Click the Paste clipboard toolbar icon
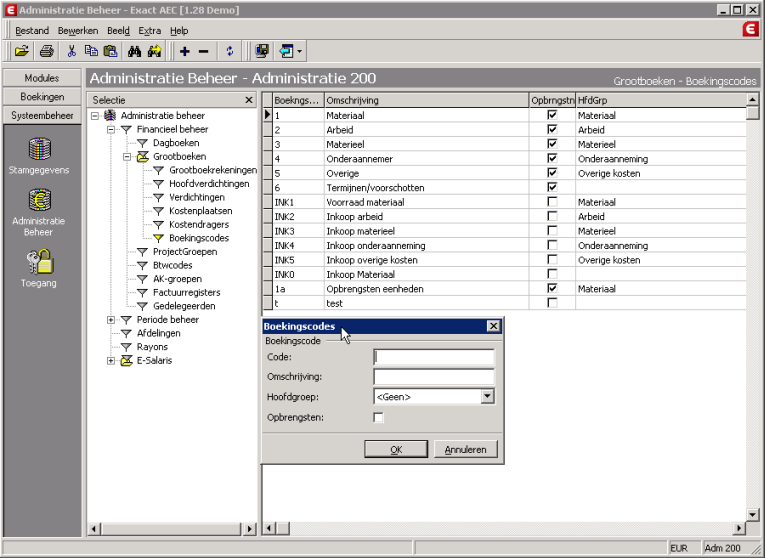The image size is (765, 558). click(x=111, y=51)
